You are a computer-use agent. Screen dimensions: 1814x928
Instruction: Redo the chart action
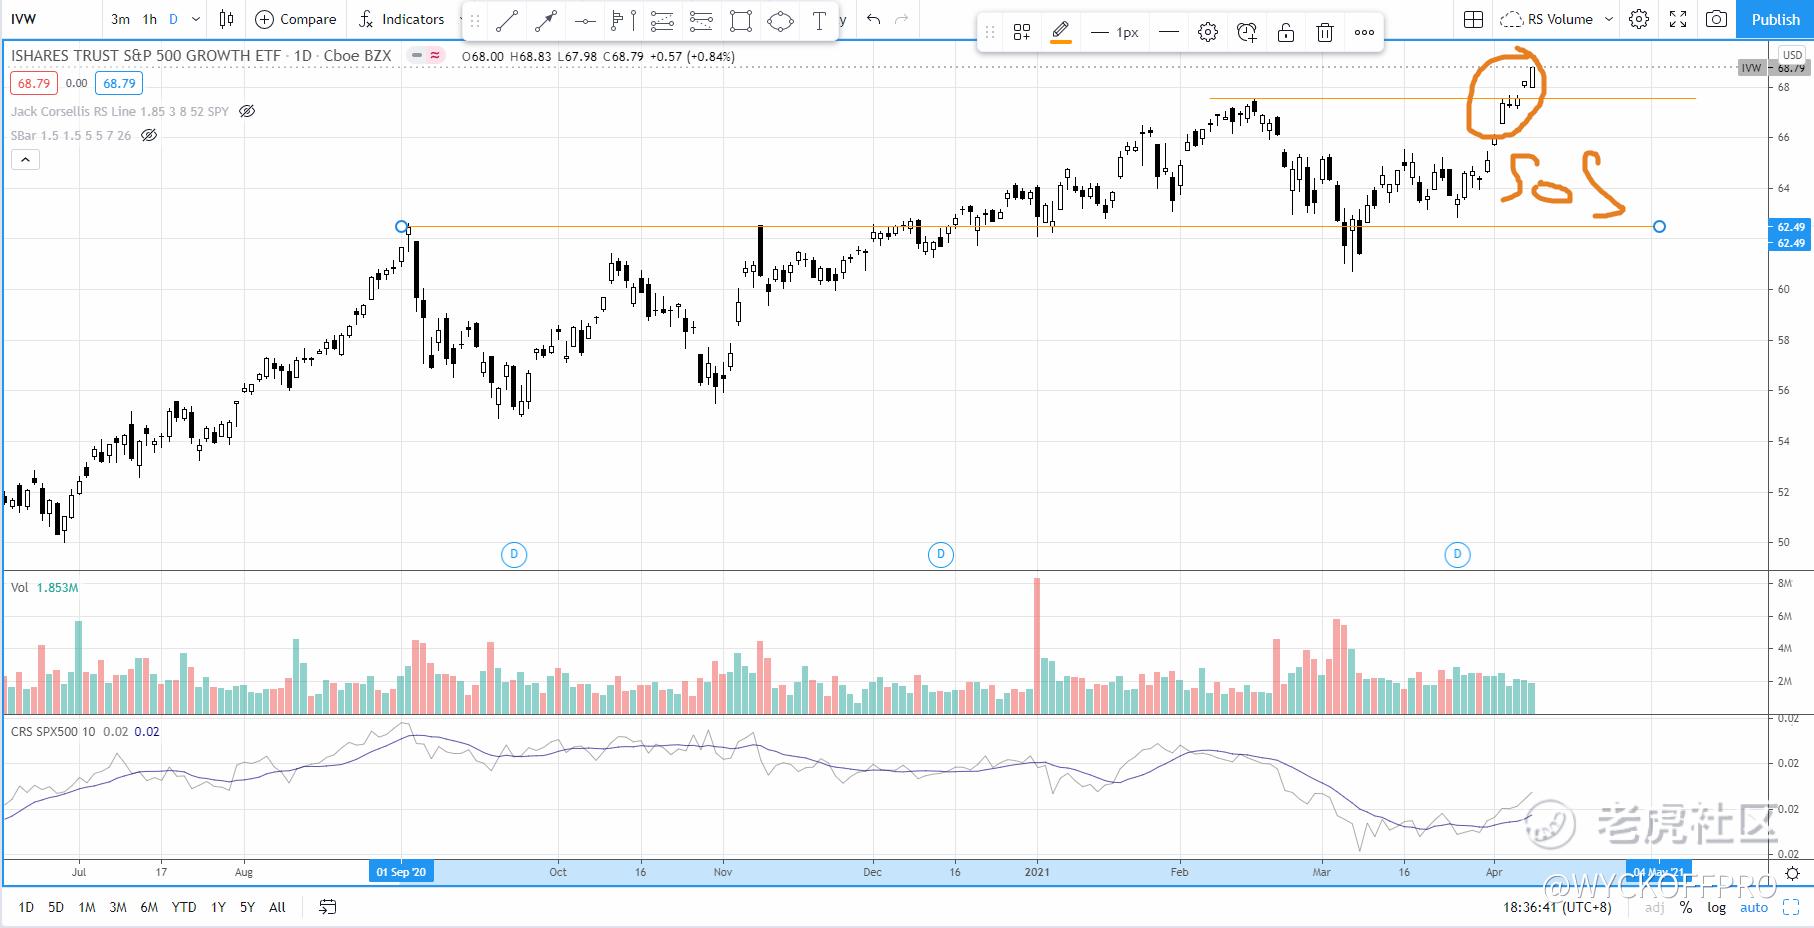pos(902,19)
